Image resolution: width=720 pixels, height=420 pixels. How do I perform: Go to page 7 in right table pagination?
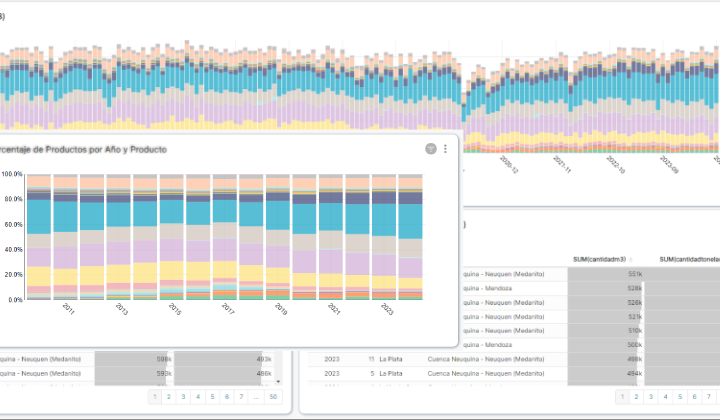point(709,397)
